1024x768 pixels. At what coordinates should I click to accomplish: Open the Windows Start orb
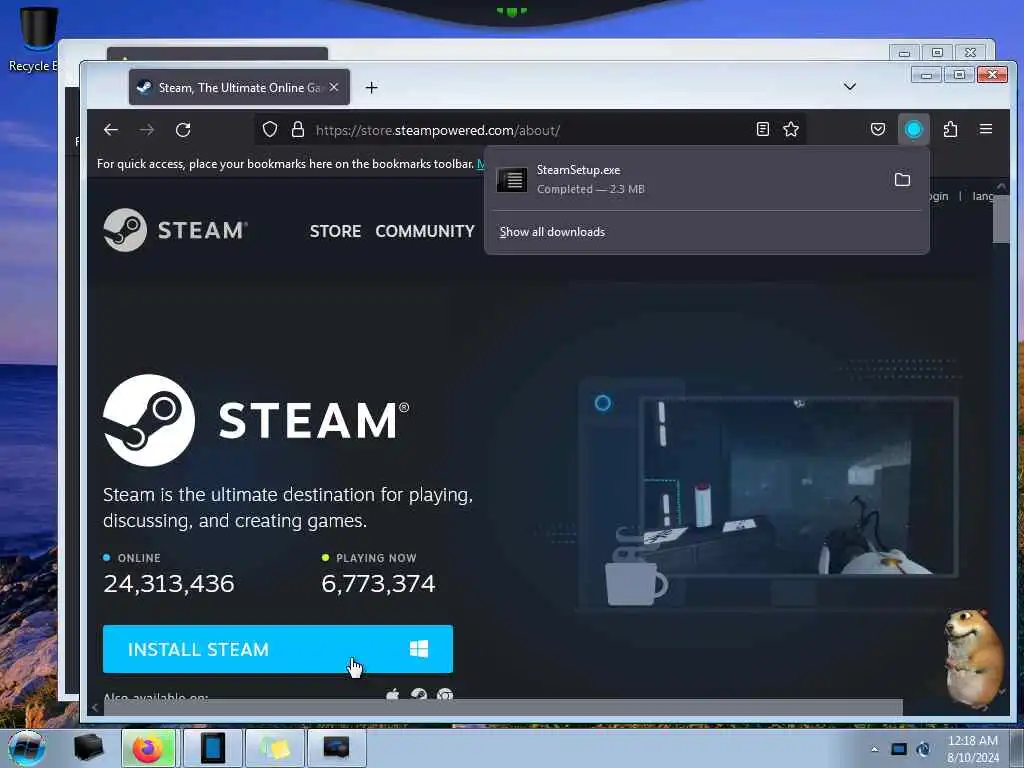point(27,748)
